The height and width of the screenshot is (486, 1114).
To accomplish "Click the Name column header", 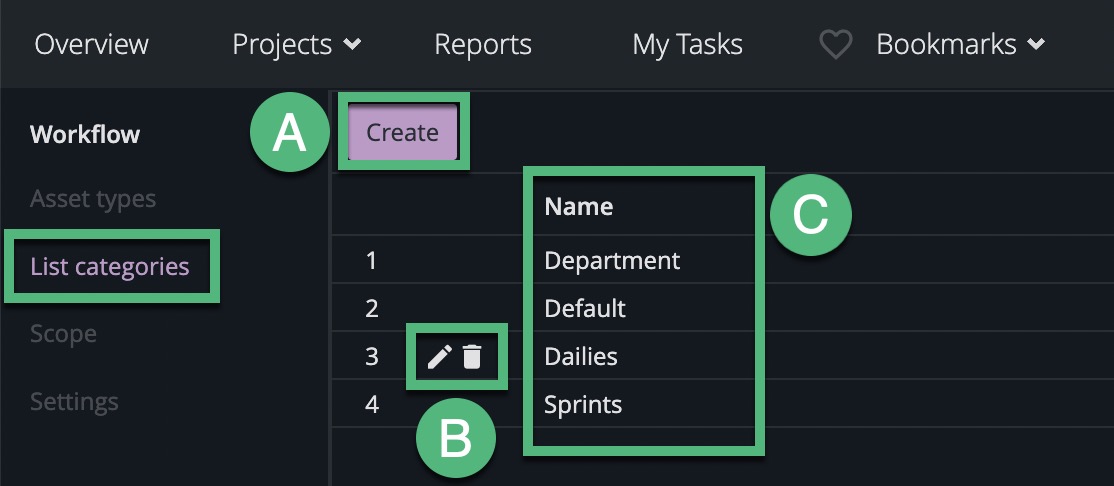I will pos(578,207).
